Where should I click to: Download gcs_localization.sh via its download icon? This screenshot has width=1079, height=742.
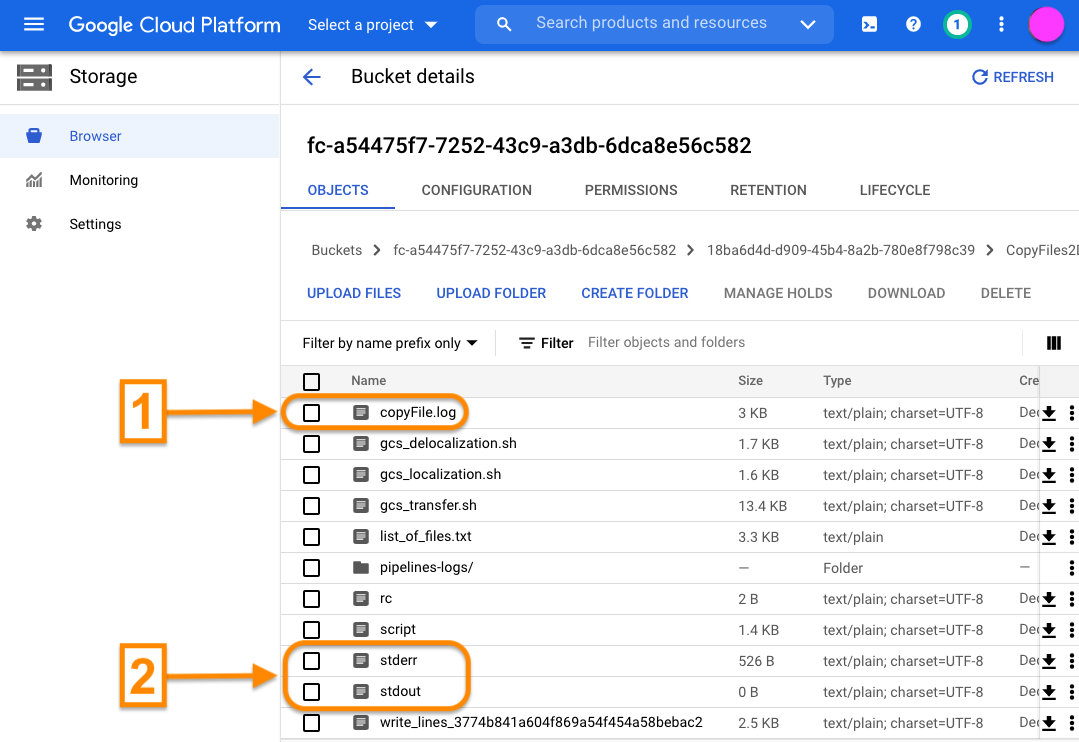[1049, 475]
